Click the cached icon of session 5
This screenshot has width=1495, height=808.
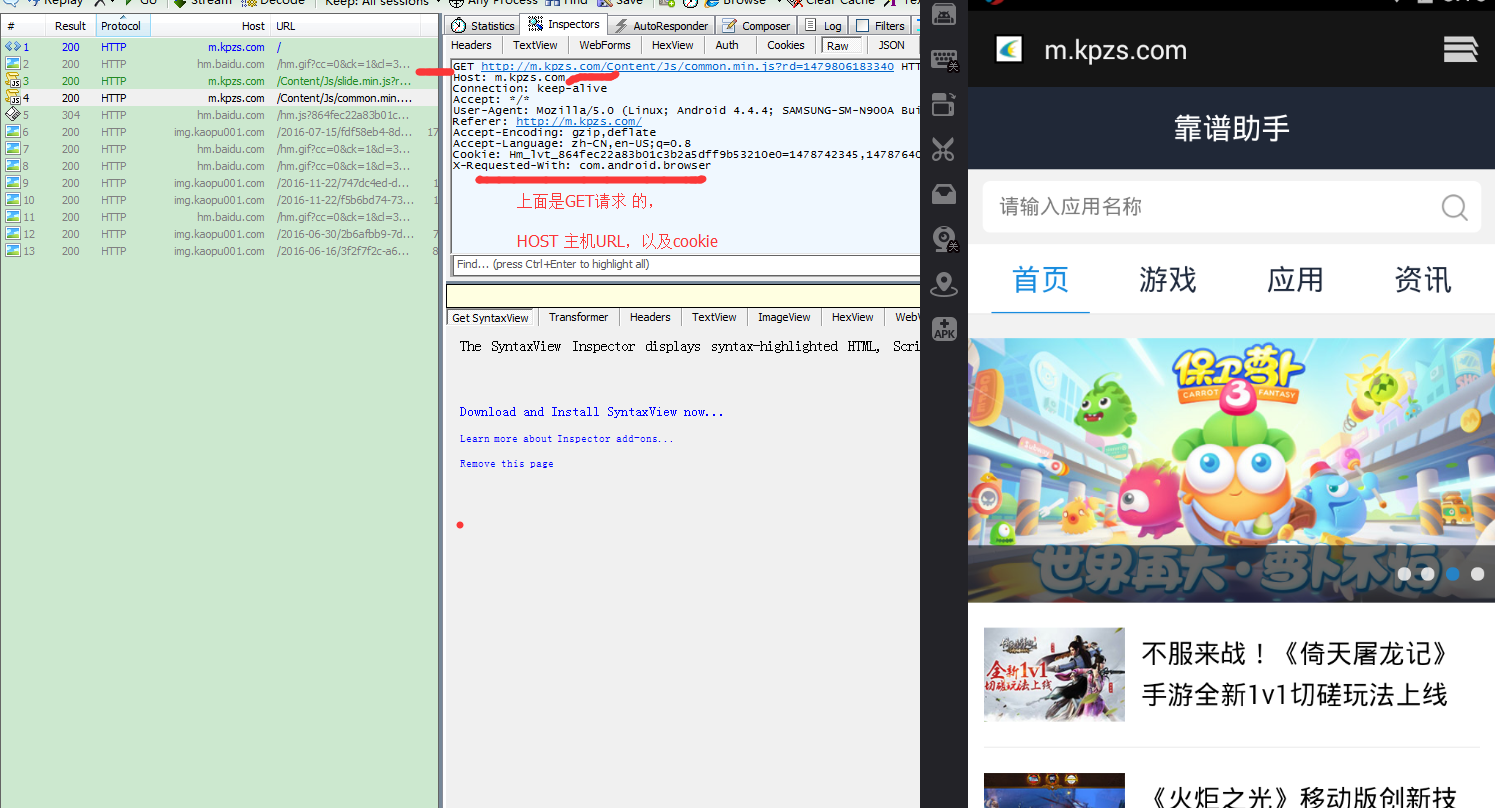click(13, 115)
